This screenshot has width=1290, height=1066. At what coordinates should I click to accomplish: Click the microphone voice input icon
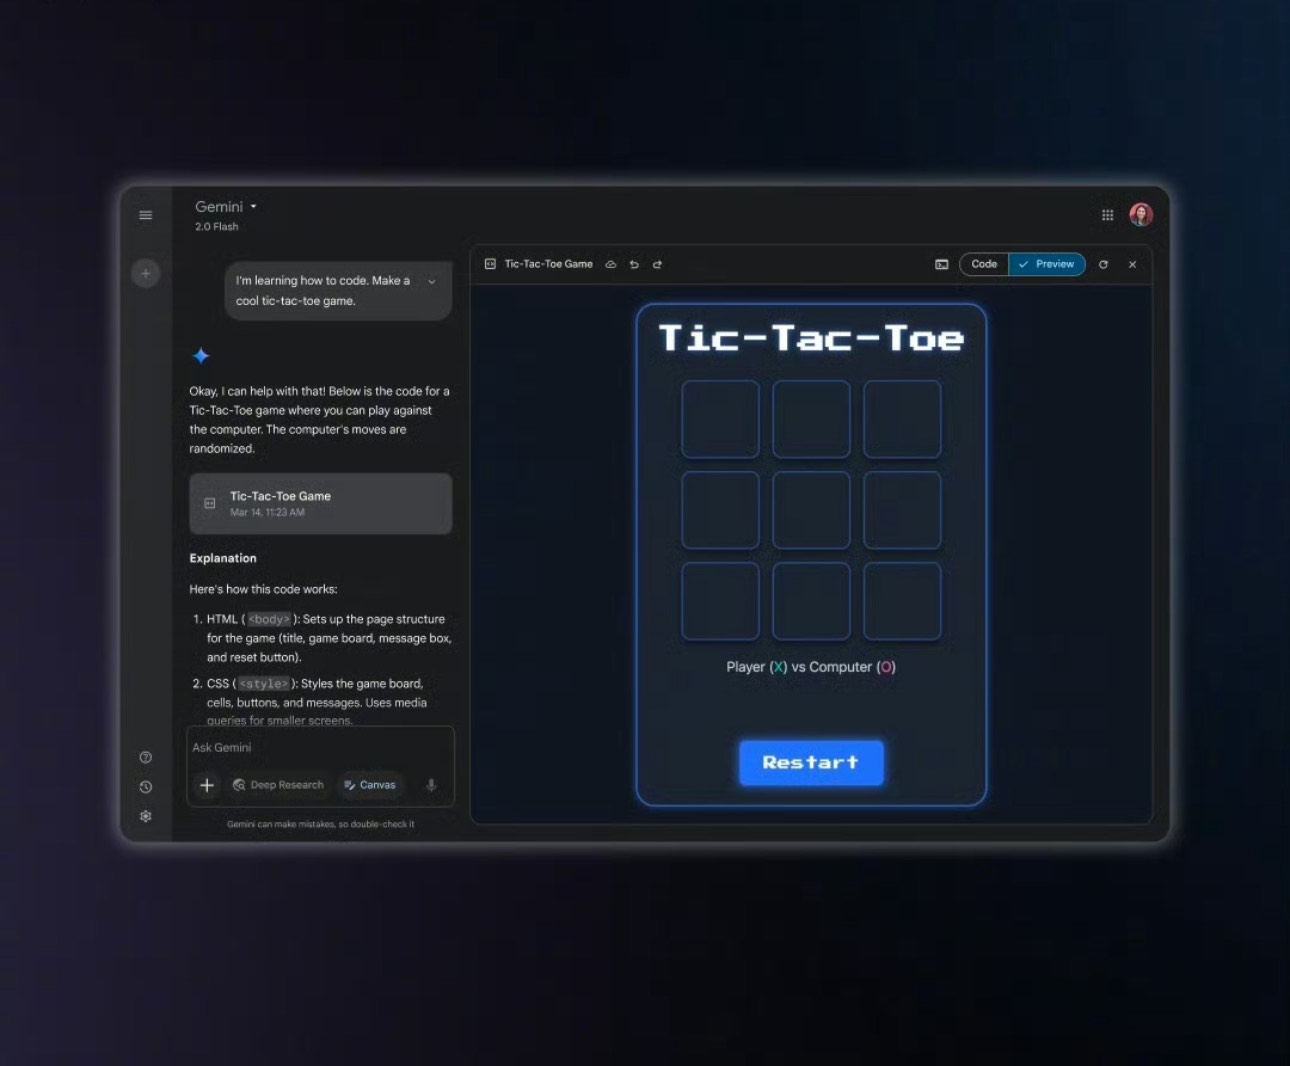(431, 785)
